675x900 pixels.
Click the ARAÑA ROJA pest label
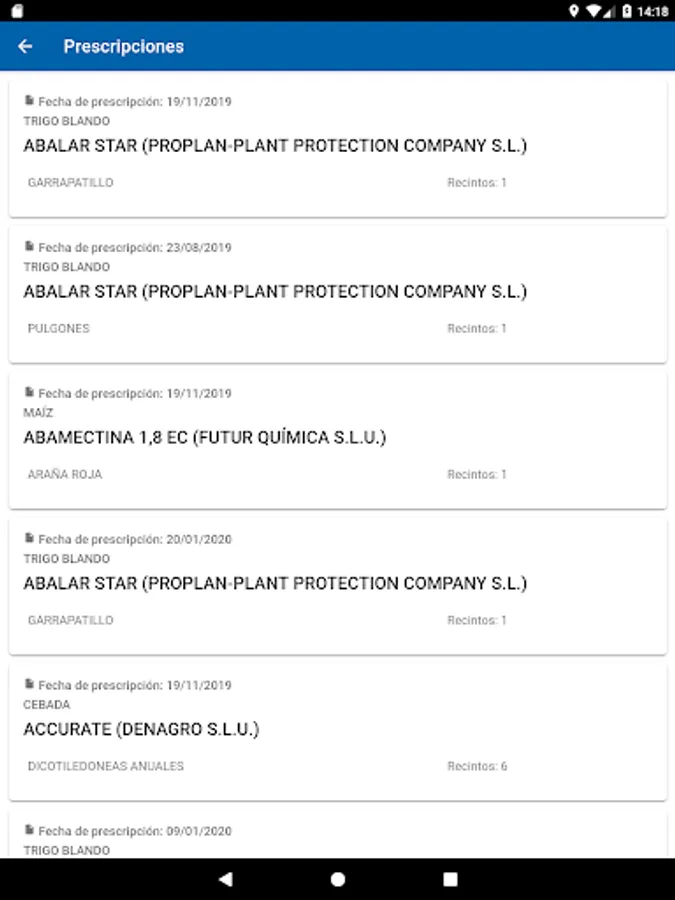[65, 474]
